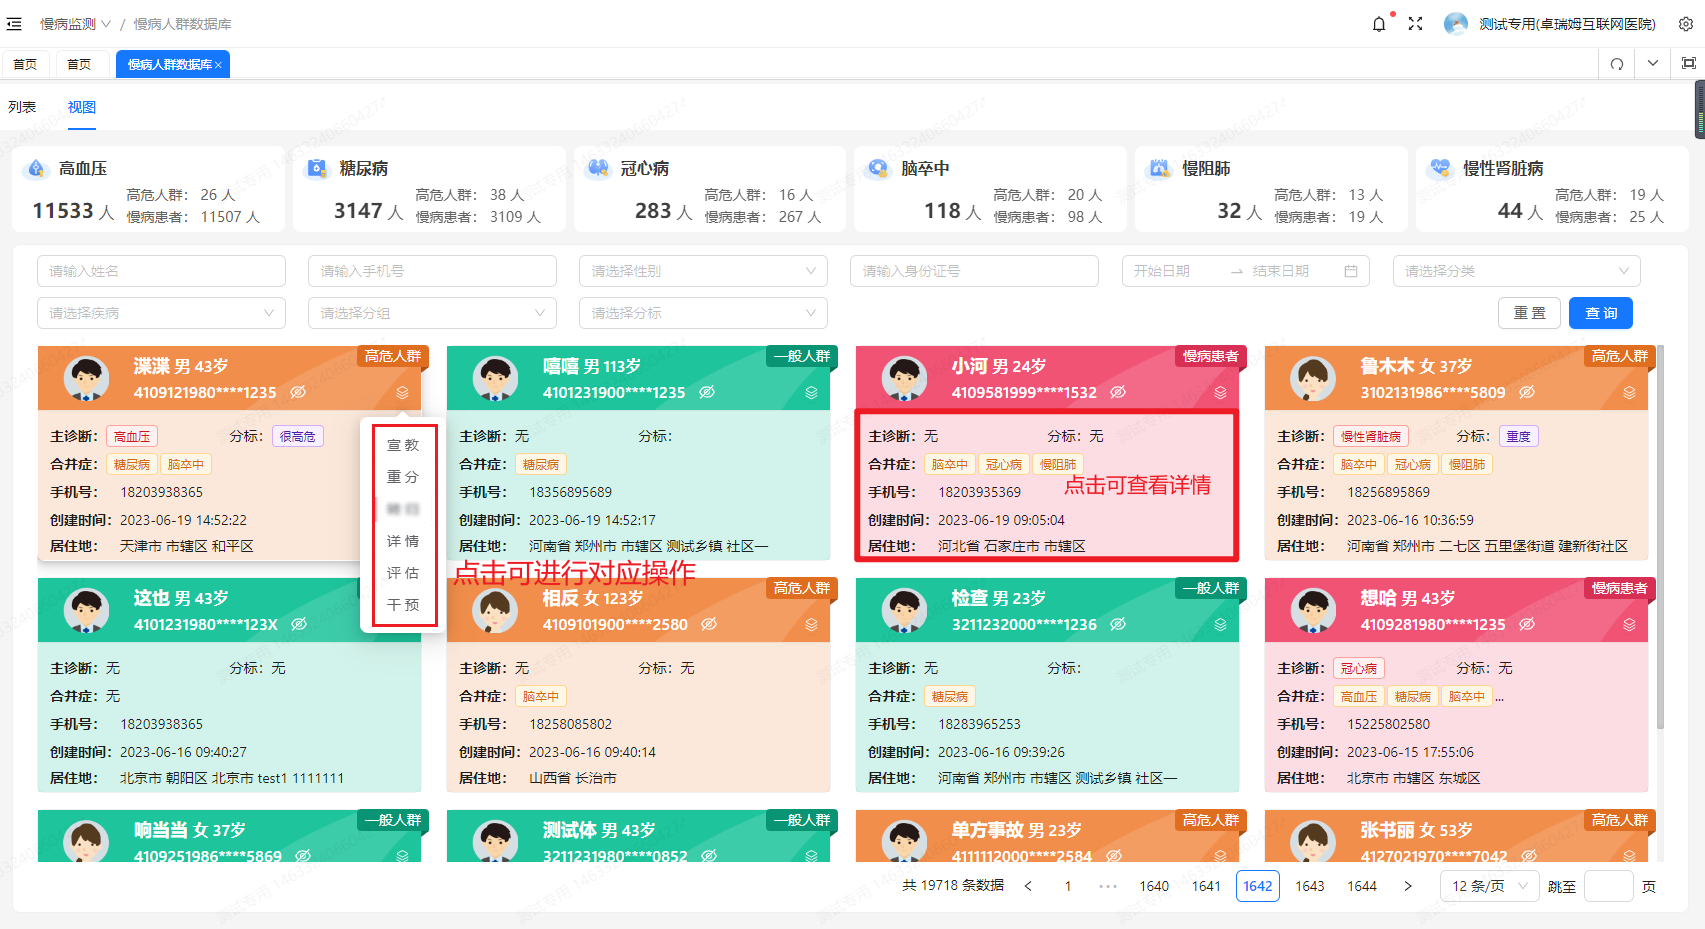The width and height of the screenshot is (1705, 929).
Task: Reveal ID number on 小河 card
Action: [x=1118, y=392]
